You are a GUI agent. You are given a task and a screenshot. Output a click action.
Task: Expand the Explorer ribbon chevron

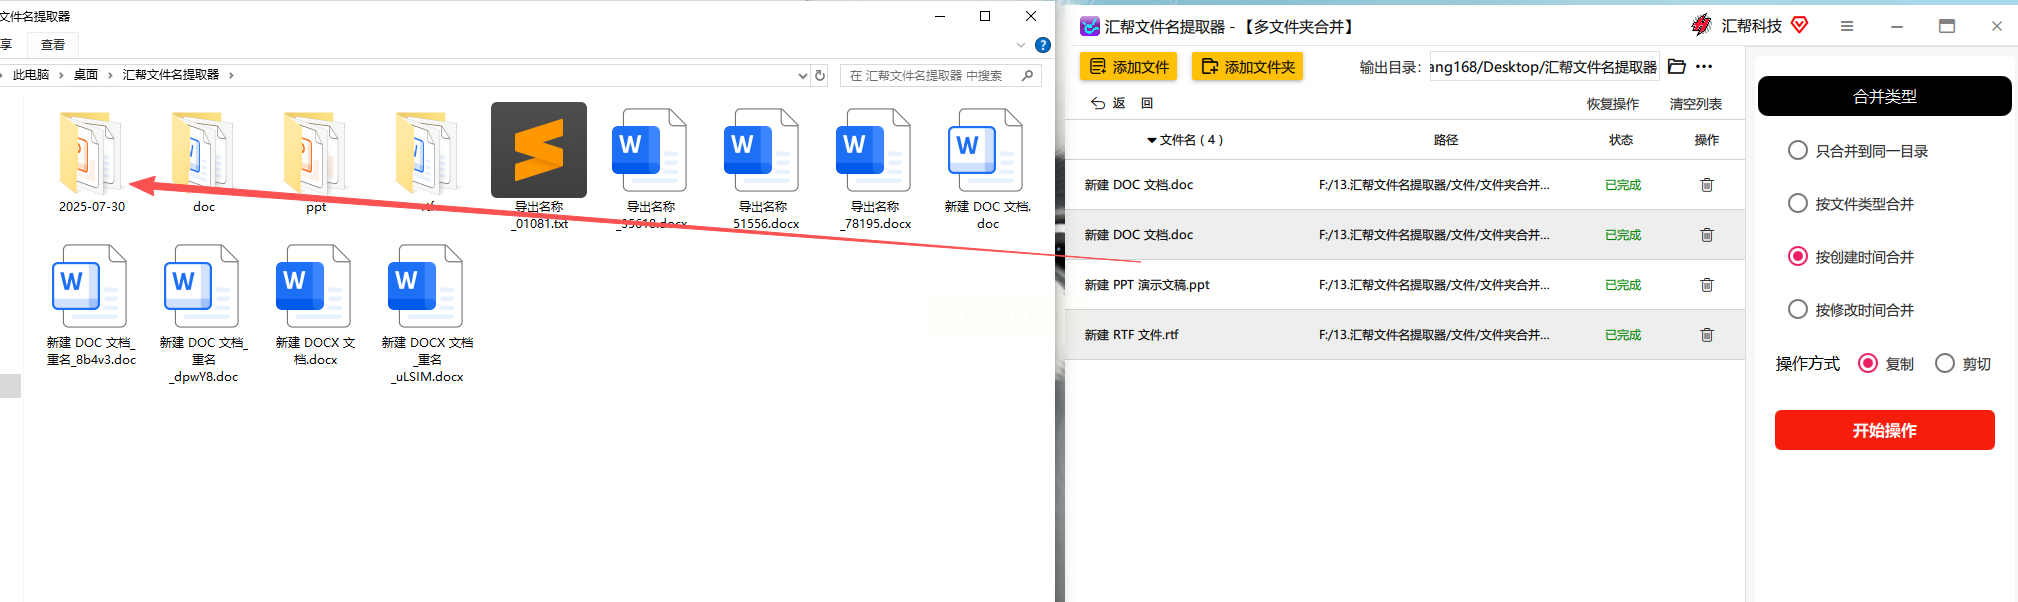[x=1021, y=45]
